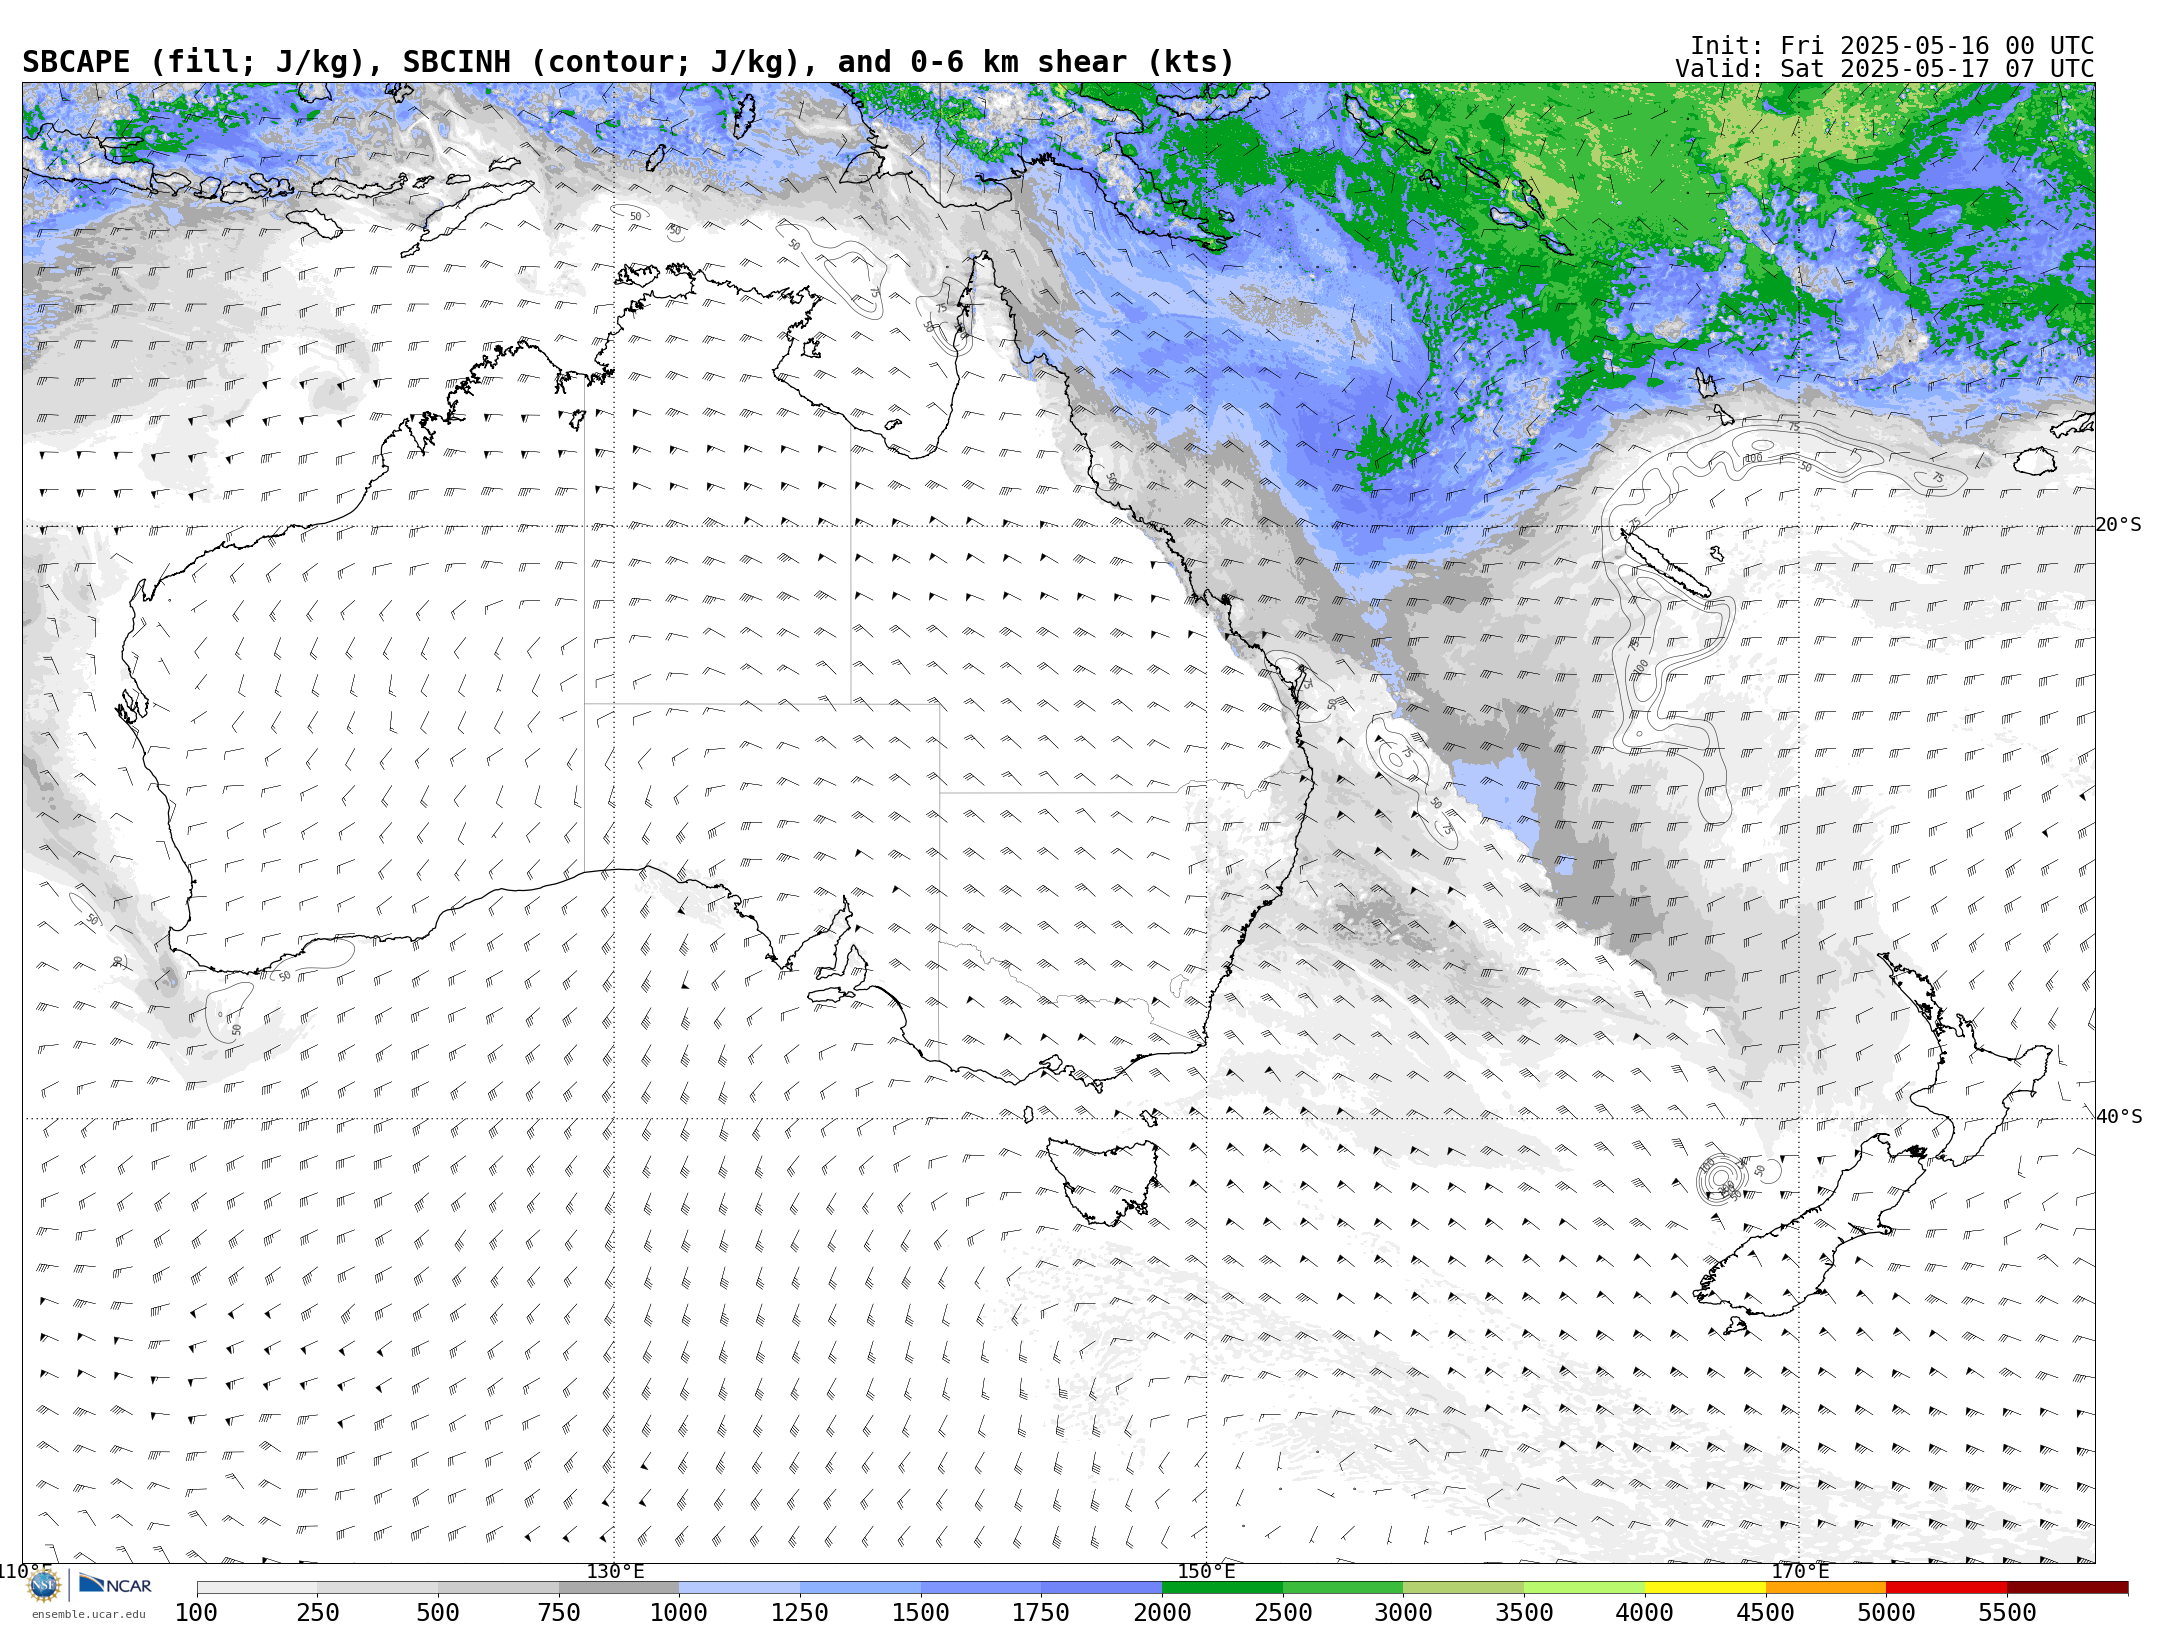Click the pale blue 1000–1250 colorbar segment
The image size is (2160, 1626).
point(739,1588)
